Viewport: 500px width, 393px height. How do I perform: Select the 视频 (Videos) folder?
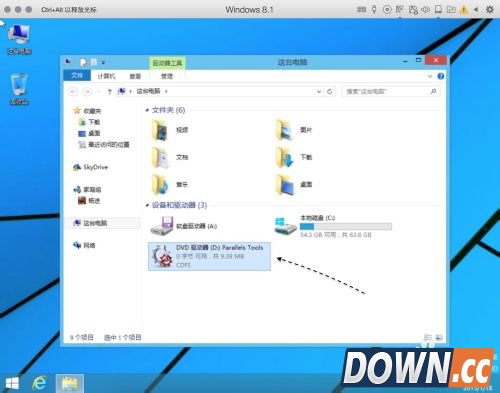[170, 130]
